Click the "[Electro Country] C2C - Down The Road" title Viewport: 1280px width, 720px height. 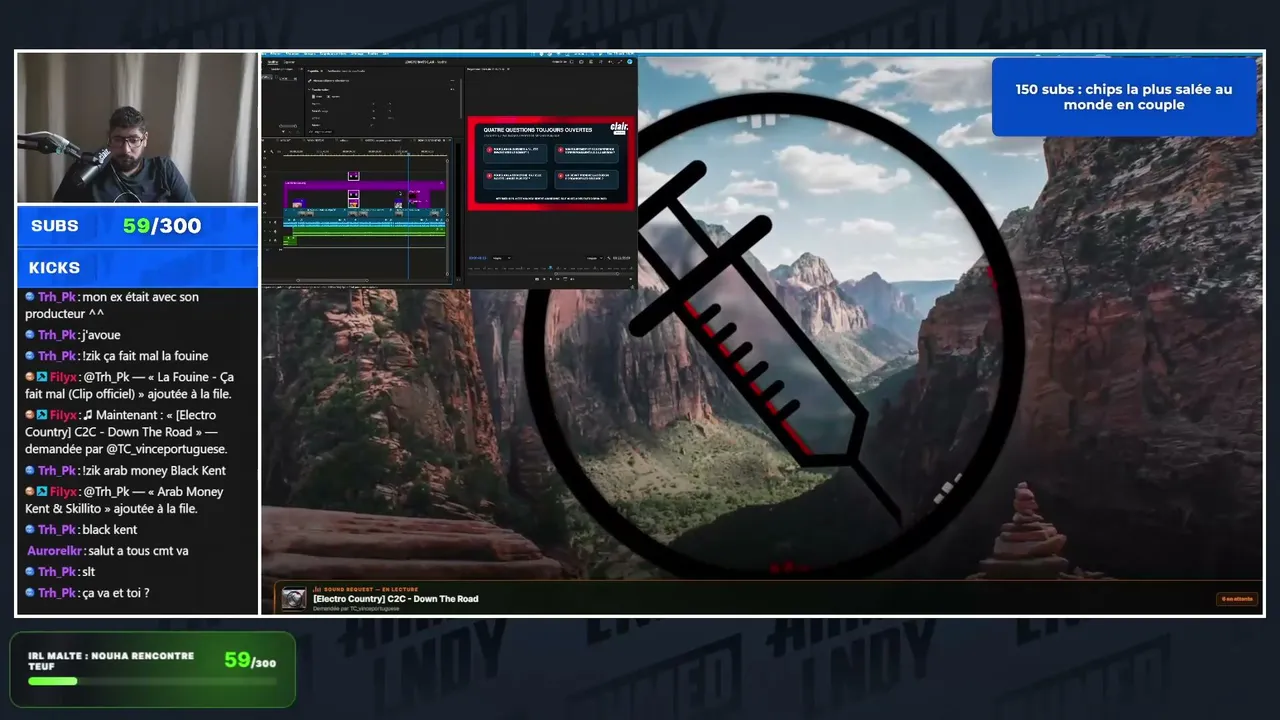tap(396, 599)
